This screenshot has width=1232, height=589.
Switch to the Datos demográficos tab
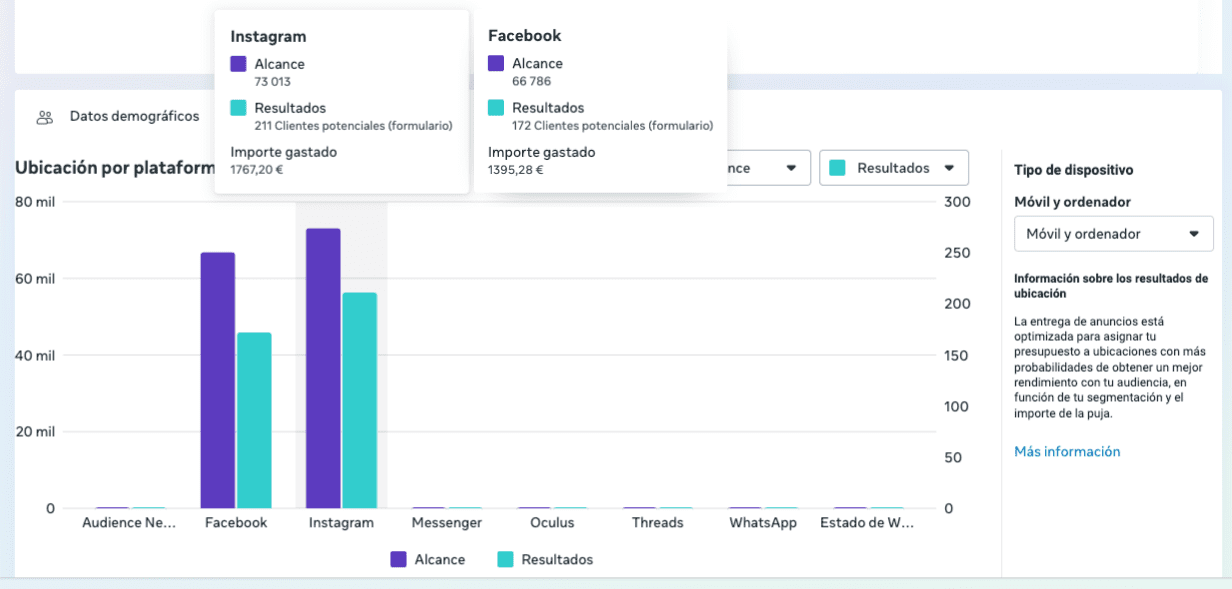pos(134,116)
